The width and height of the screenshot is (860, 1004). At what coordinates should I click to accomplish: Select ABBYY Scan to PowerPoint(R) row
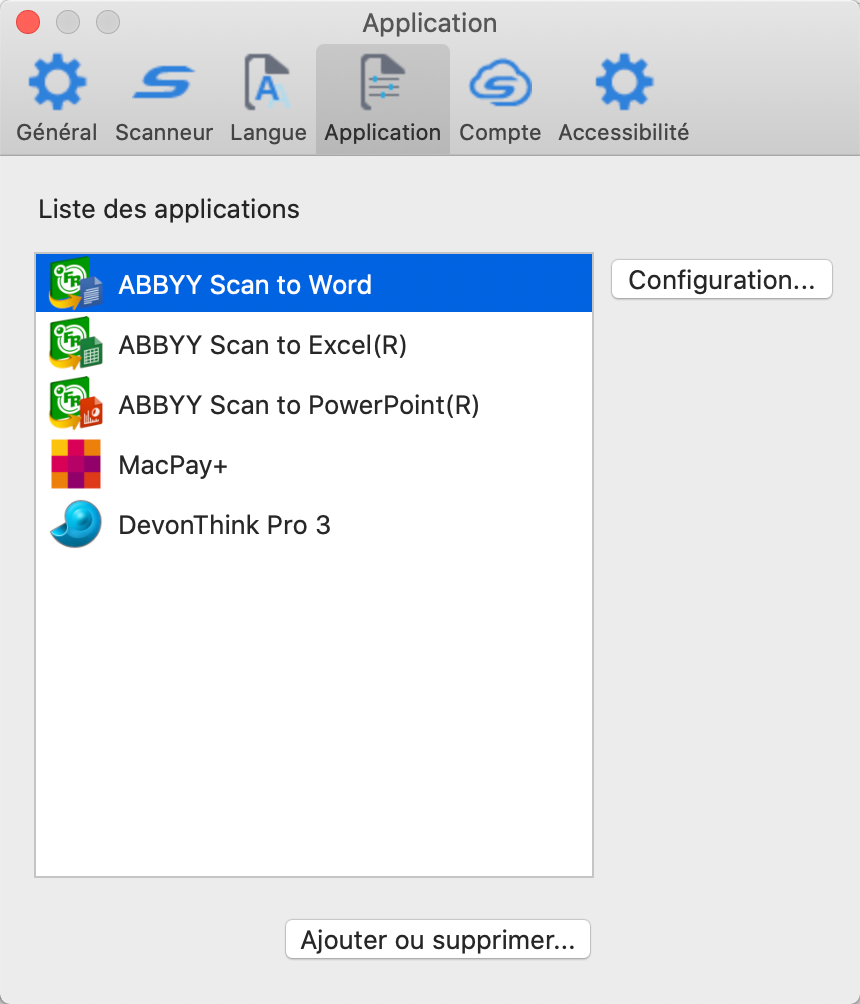(314, 404)
